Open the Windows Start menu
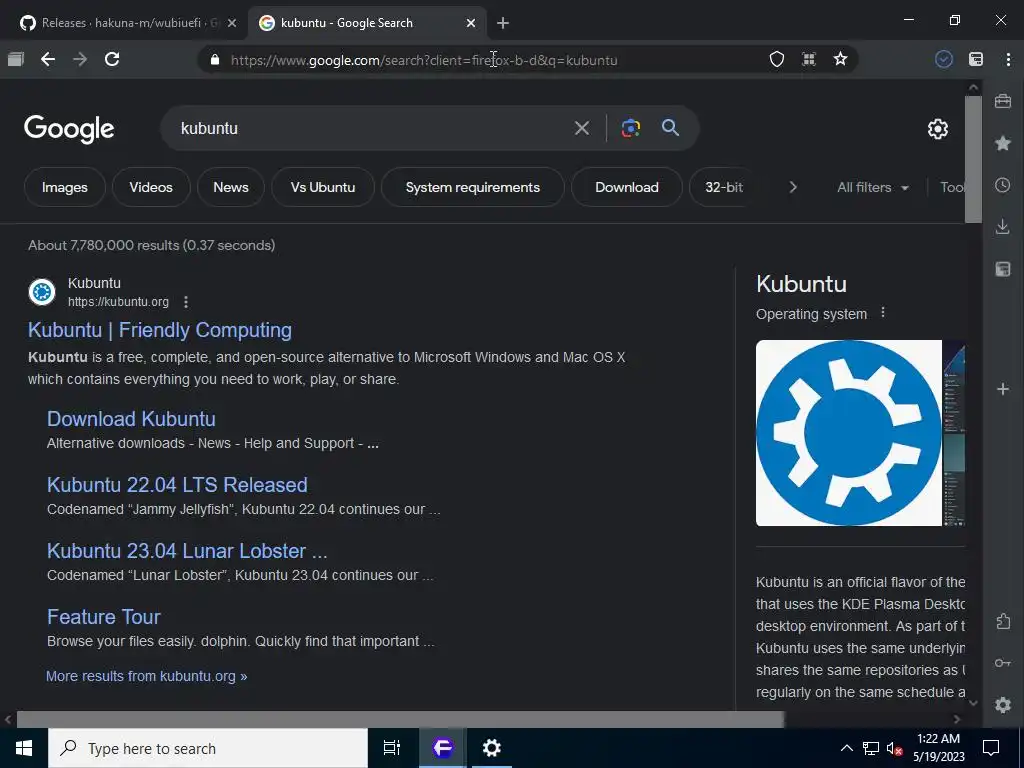The height and width of the screenshot is (768, 1024). pos(24,748)
